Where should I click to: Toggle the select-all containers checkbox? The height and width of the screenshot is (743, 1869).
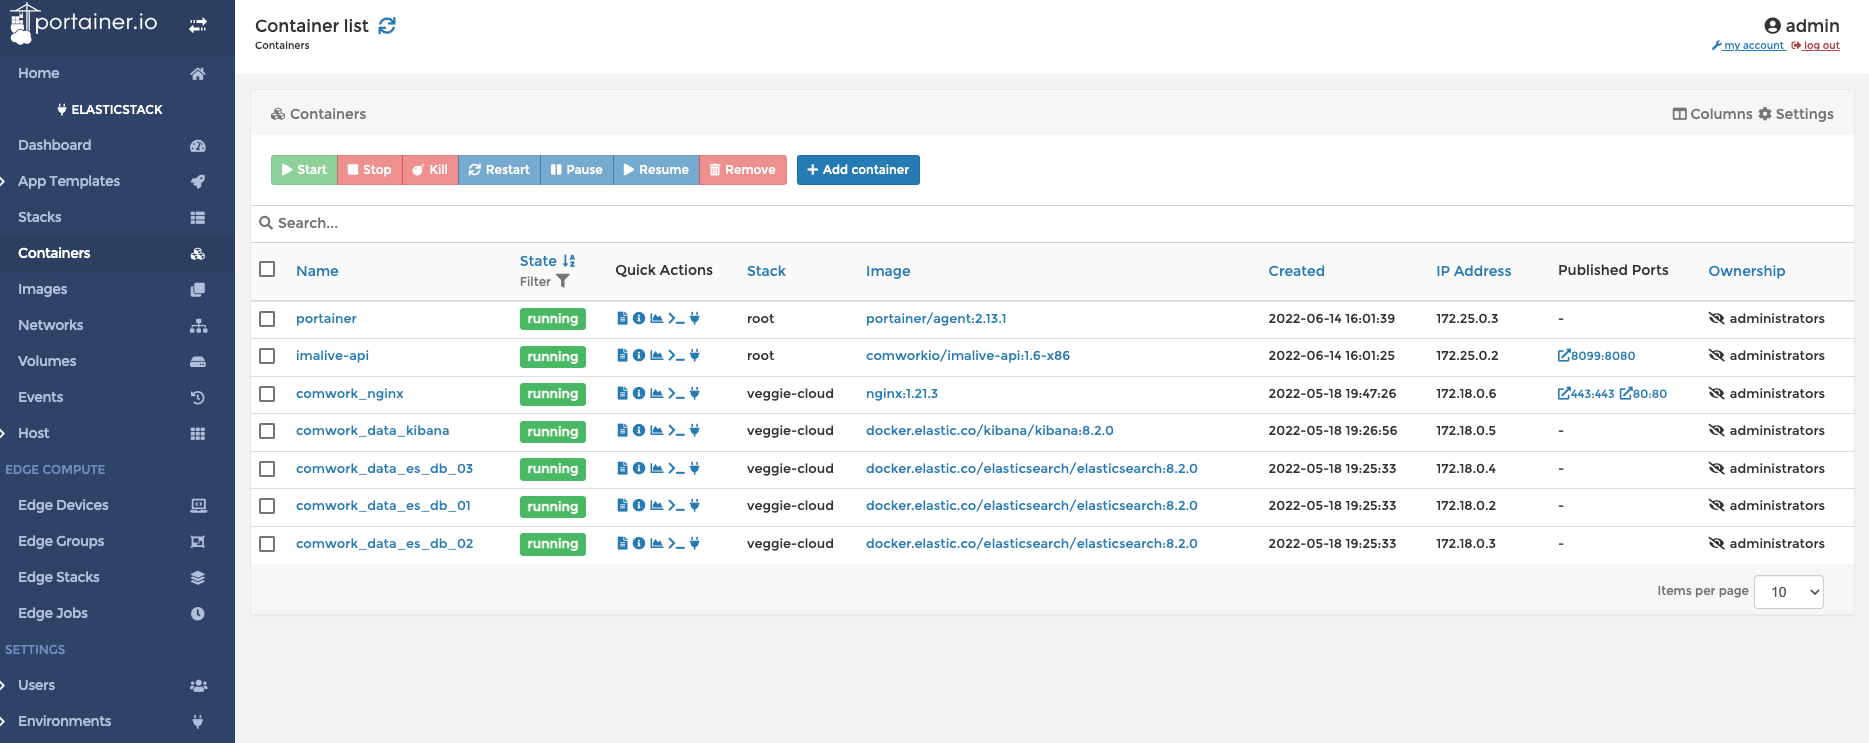click(x=267, y=269)
